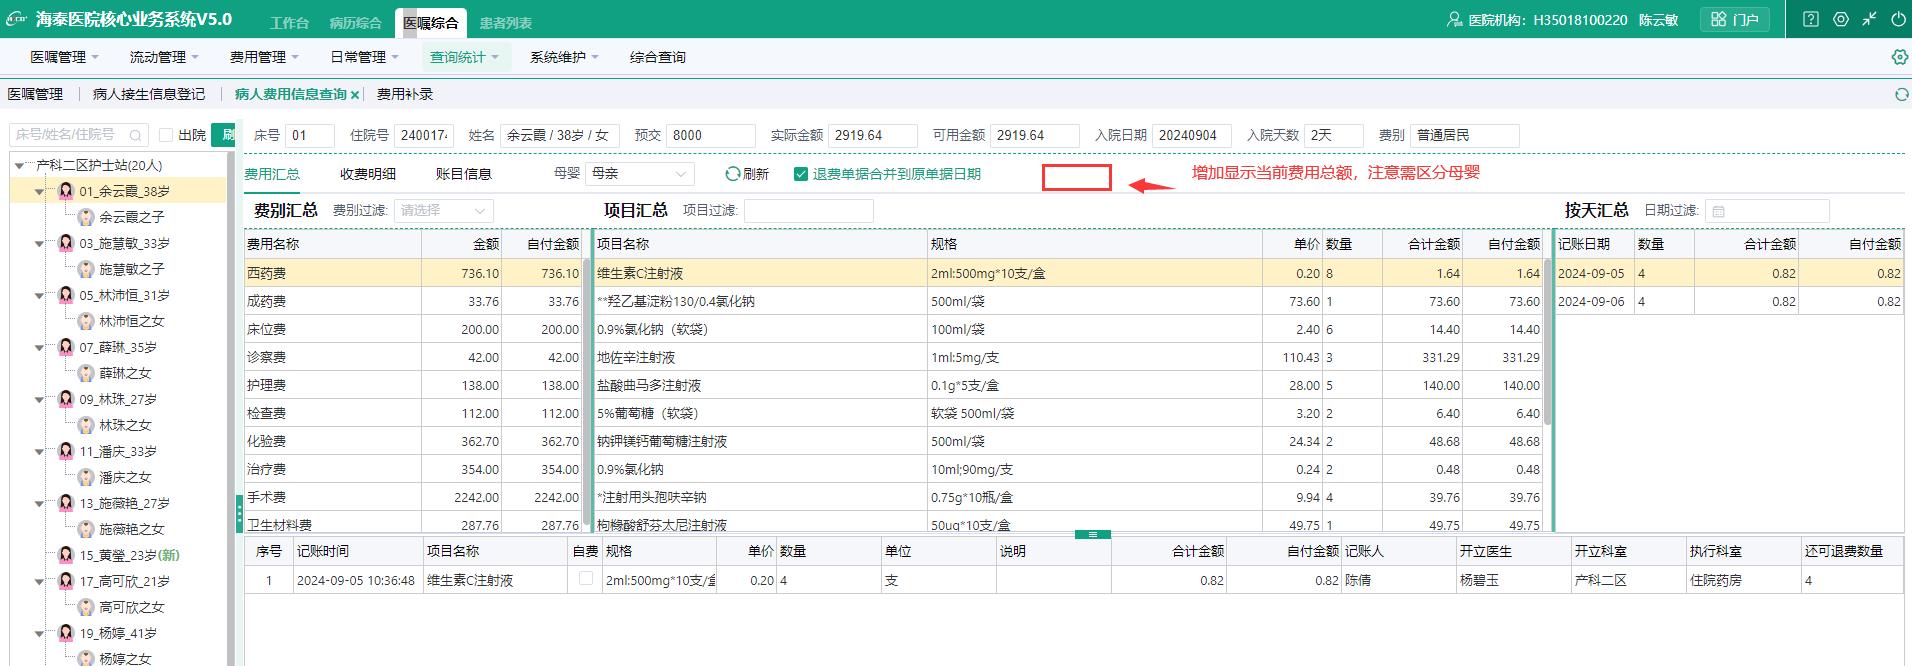Open the gear settings icon below header
Screen dimensions: 1912x666
pyautogui.click(x=1900, y=57)
